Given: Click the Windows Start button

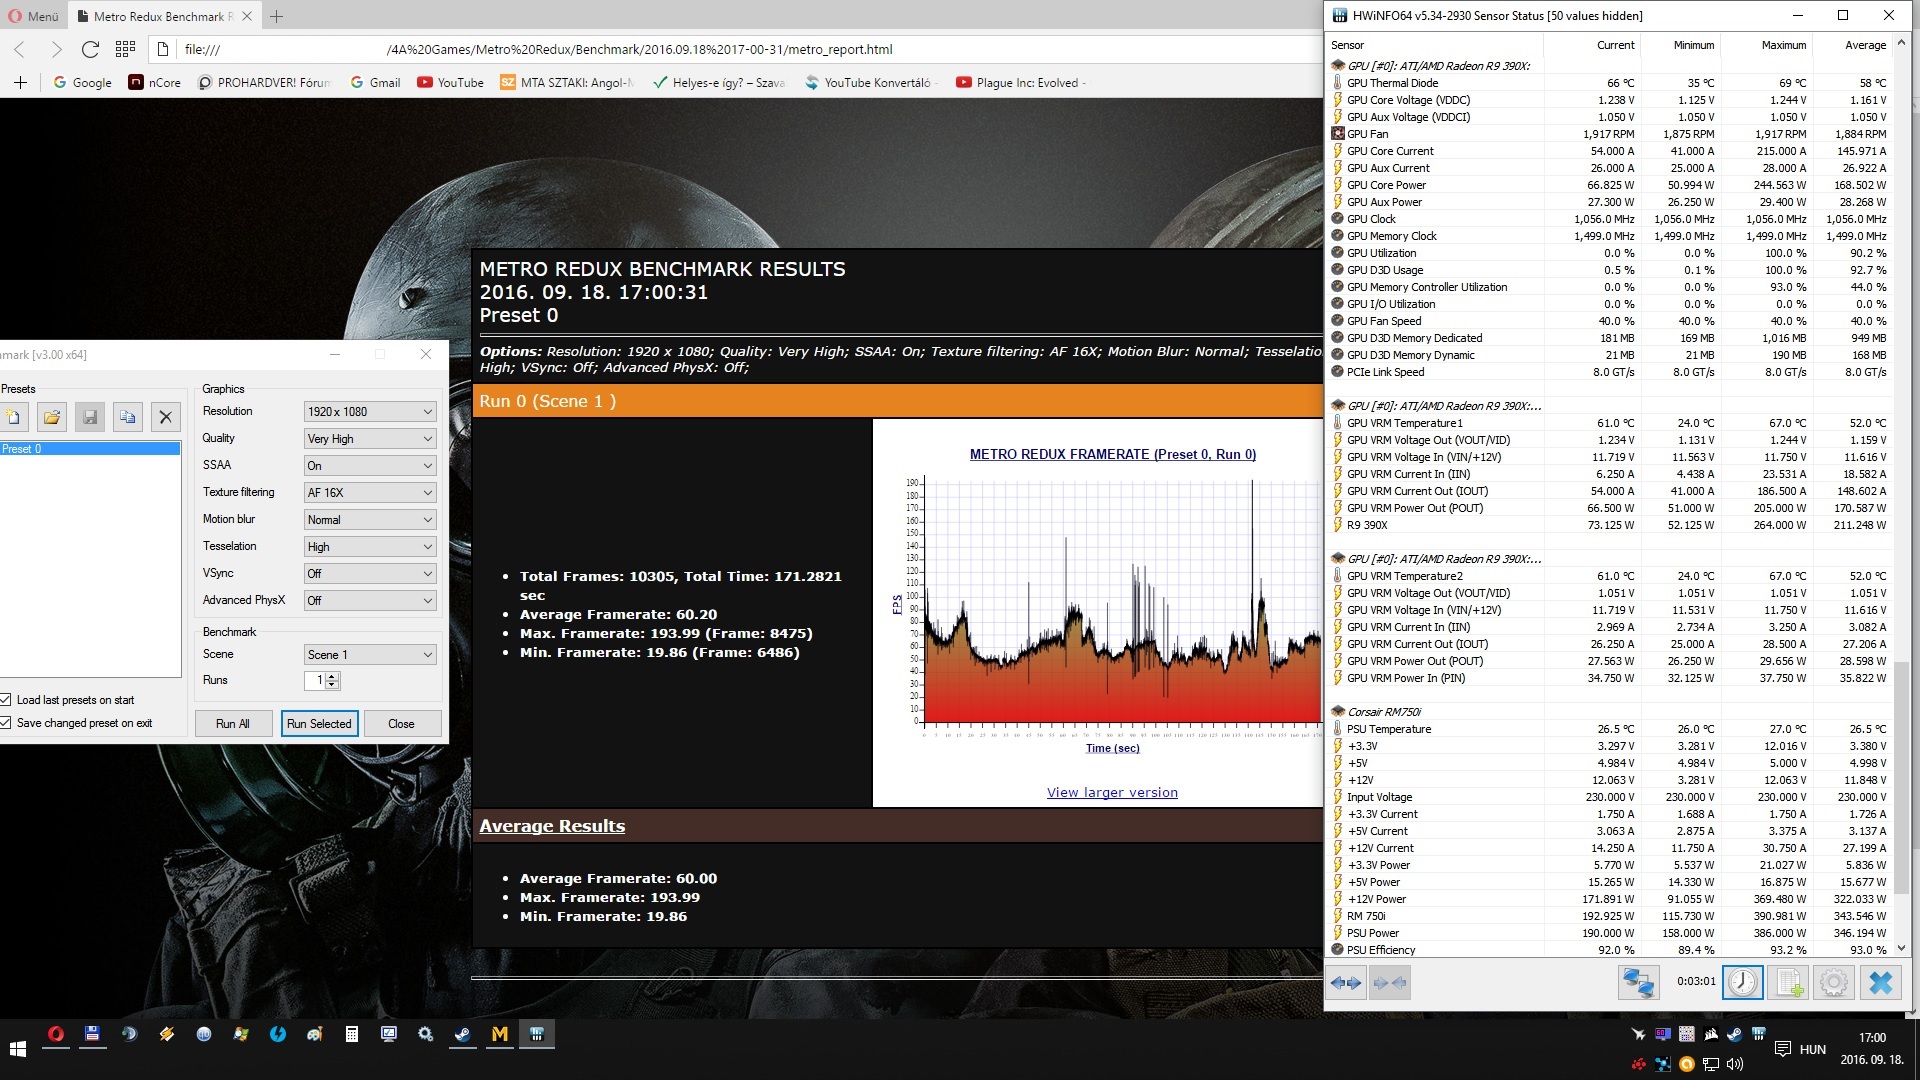Looking at the screenshot, I should click(x=18, y=1049).
